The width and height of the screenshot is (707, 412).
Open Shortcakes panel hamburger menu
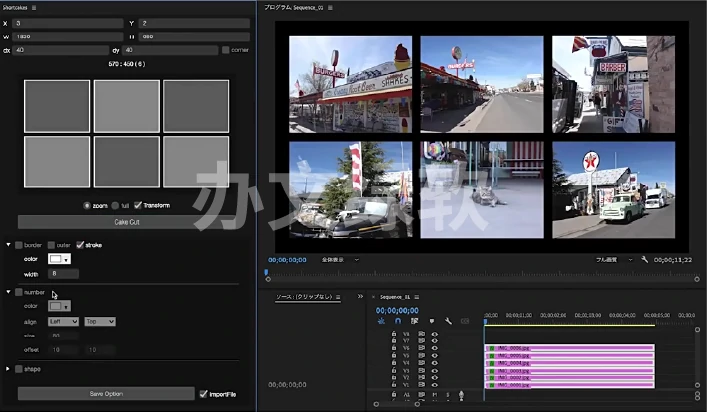point(35,7)
